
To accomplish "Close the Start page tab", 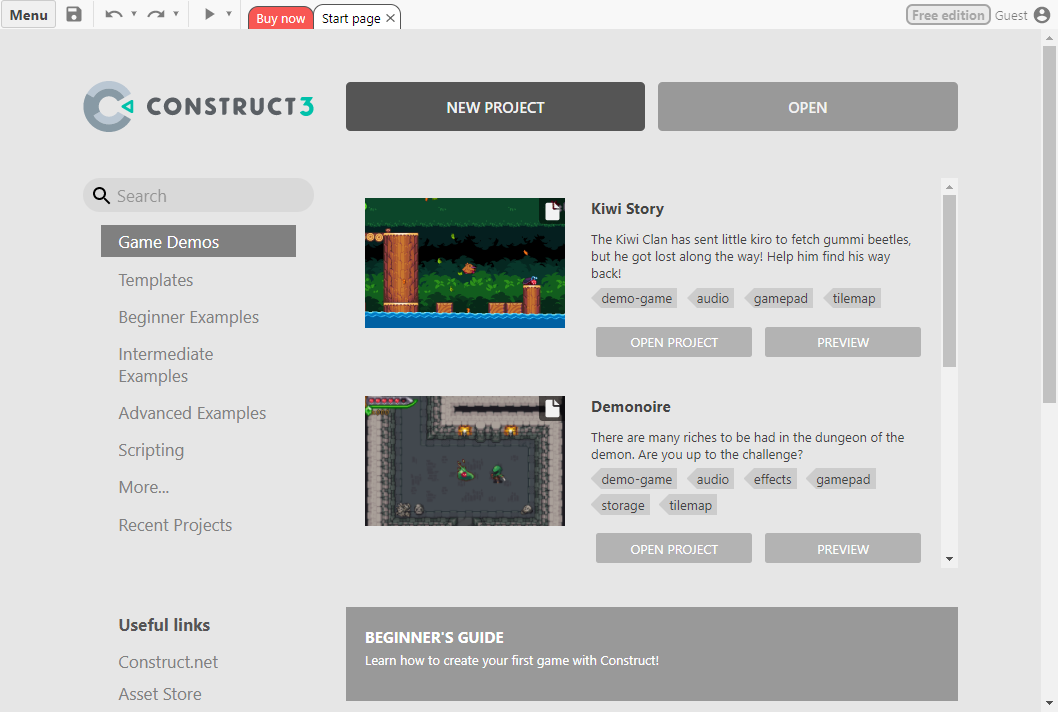I will [390, 18].
